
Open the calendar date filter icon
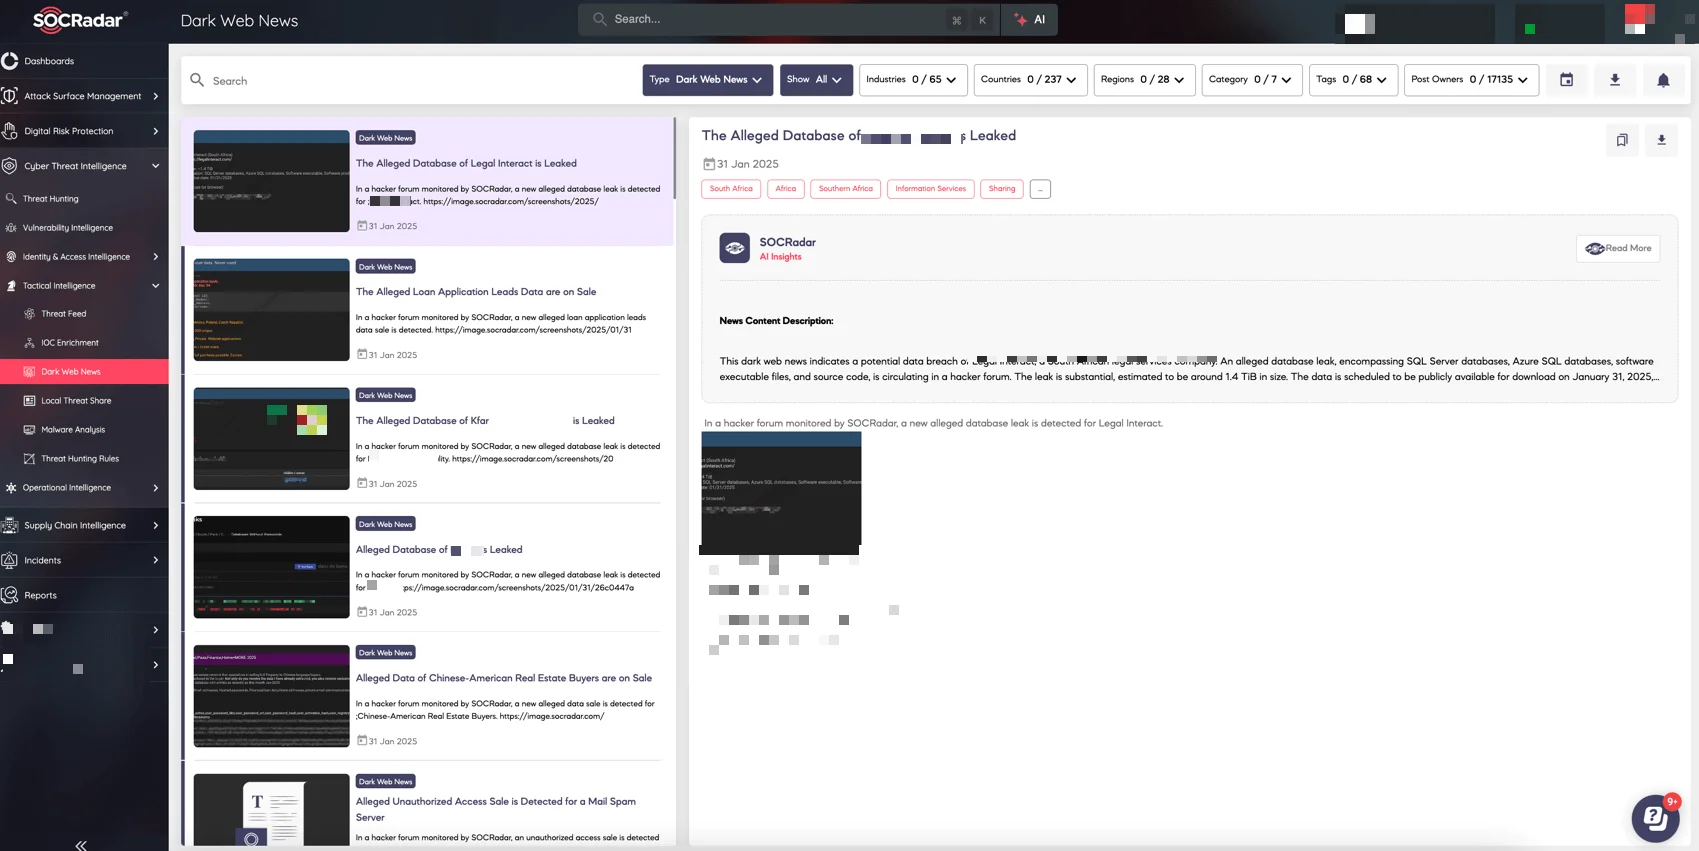click(1567, 80)
